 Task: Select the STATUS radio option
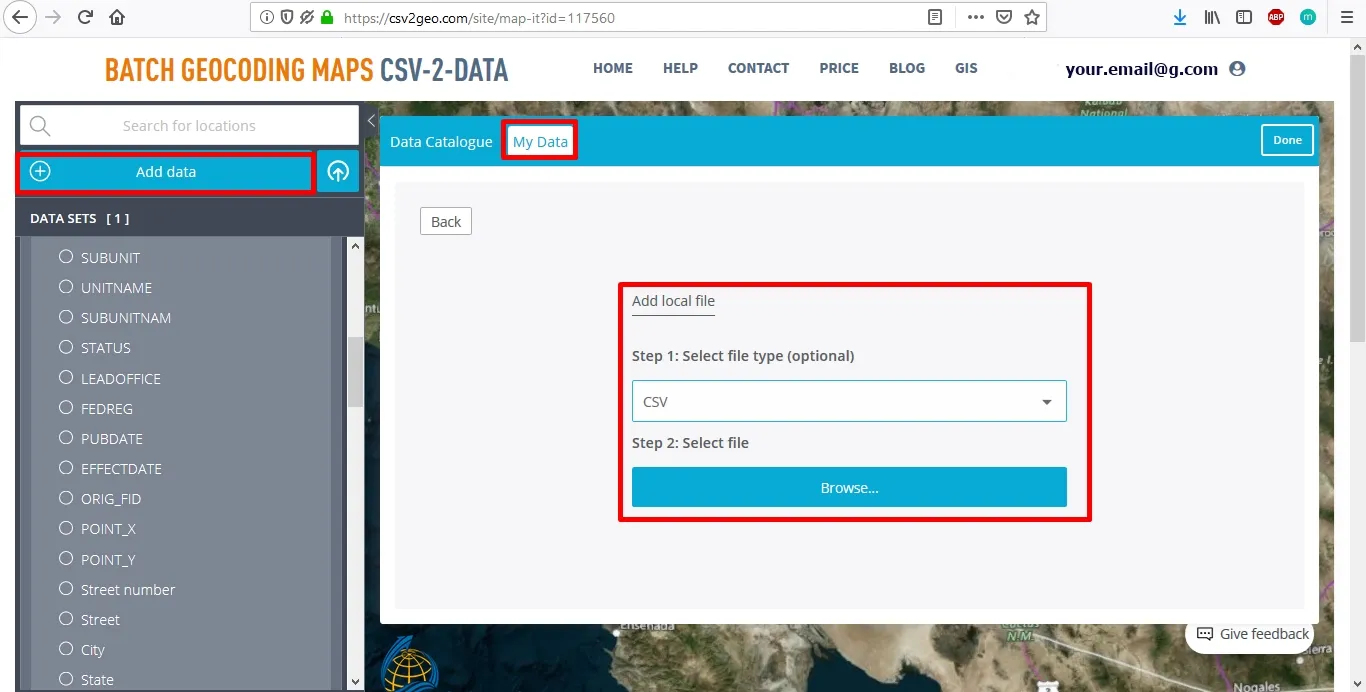(x=66, y=347)
